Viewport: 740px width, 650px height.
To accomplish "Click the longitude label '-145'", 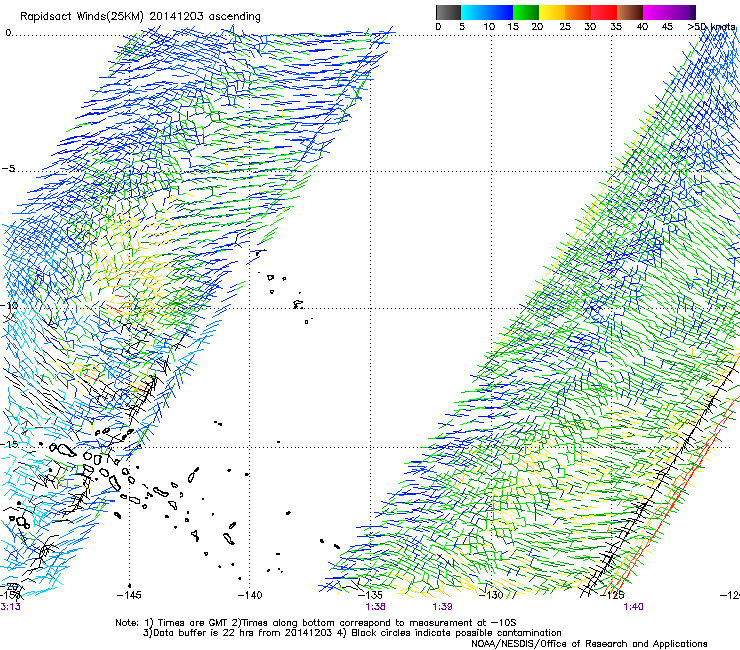I will (x=129, y=595).
